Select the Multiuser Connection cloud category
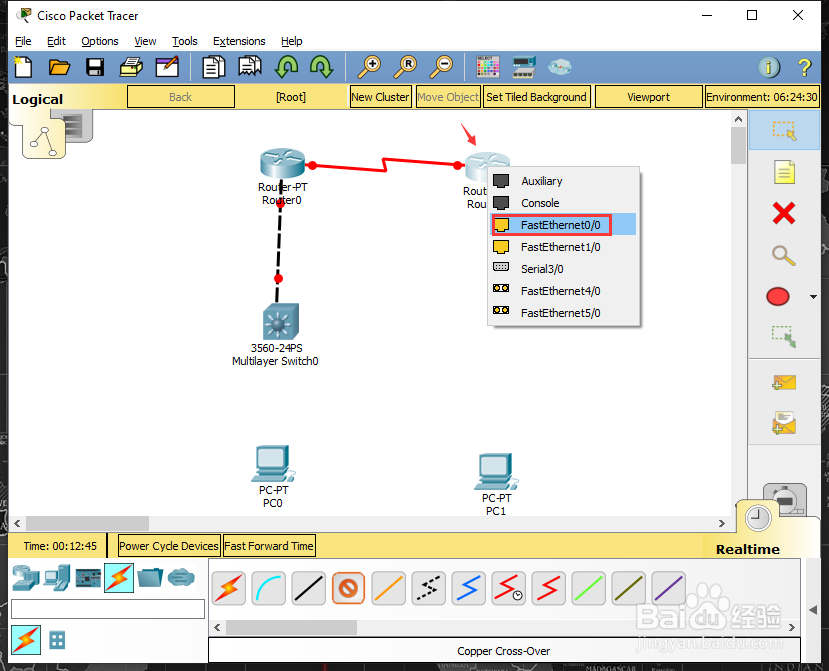Viewport: 829px width, 671px height. [x=181, y=577]
